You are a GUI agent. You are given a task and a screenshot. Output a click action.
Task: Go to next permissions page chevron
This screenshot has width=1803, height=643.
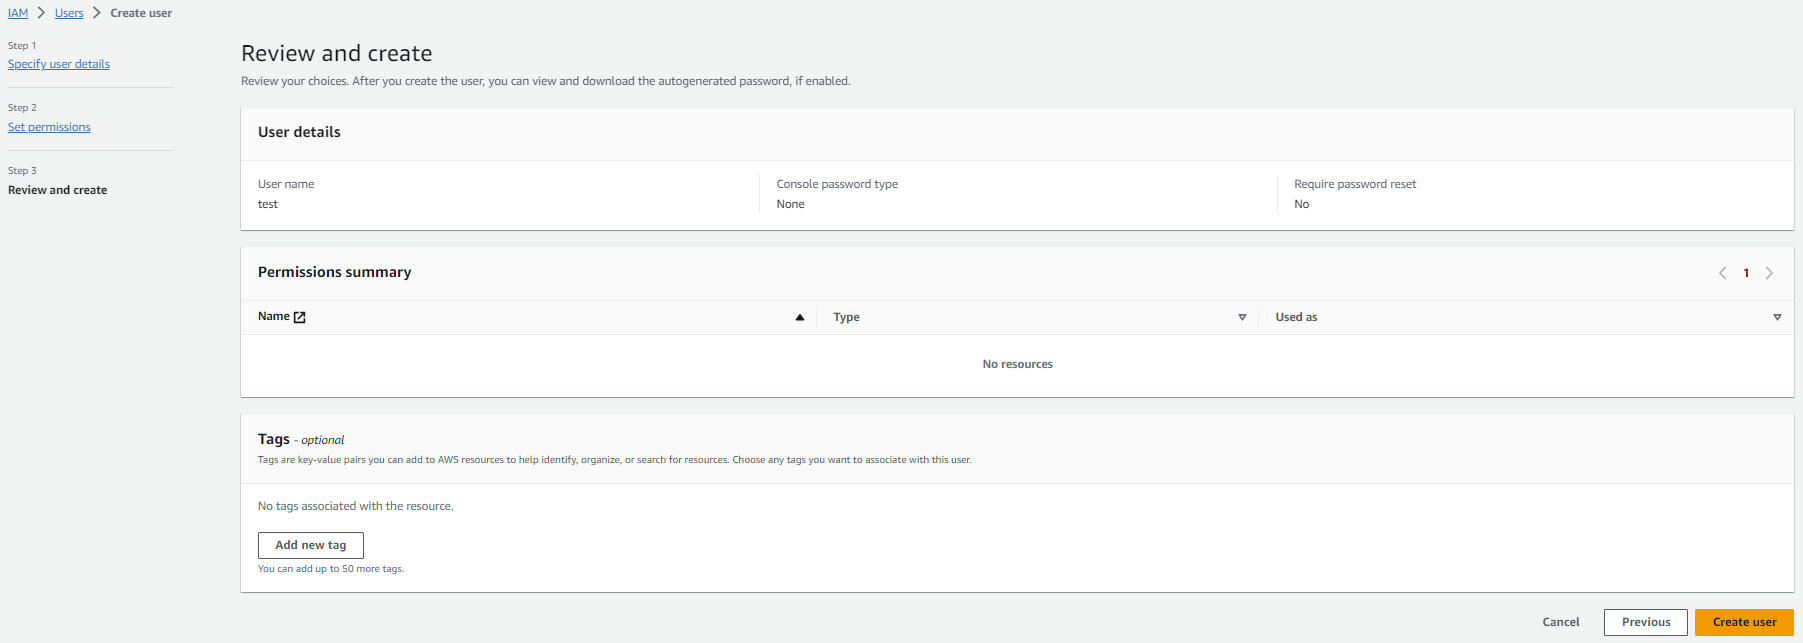click(1768, 273)
